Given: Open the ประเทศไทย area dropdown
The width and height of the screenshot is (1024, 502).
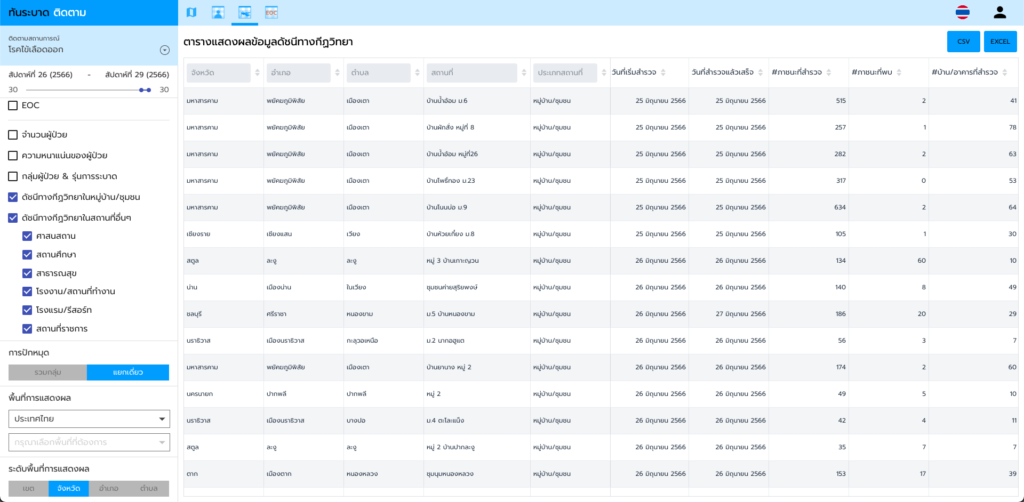Looking at the screenshot, I should 90,418.
